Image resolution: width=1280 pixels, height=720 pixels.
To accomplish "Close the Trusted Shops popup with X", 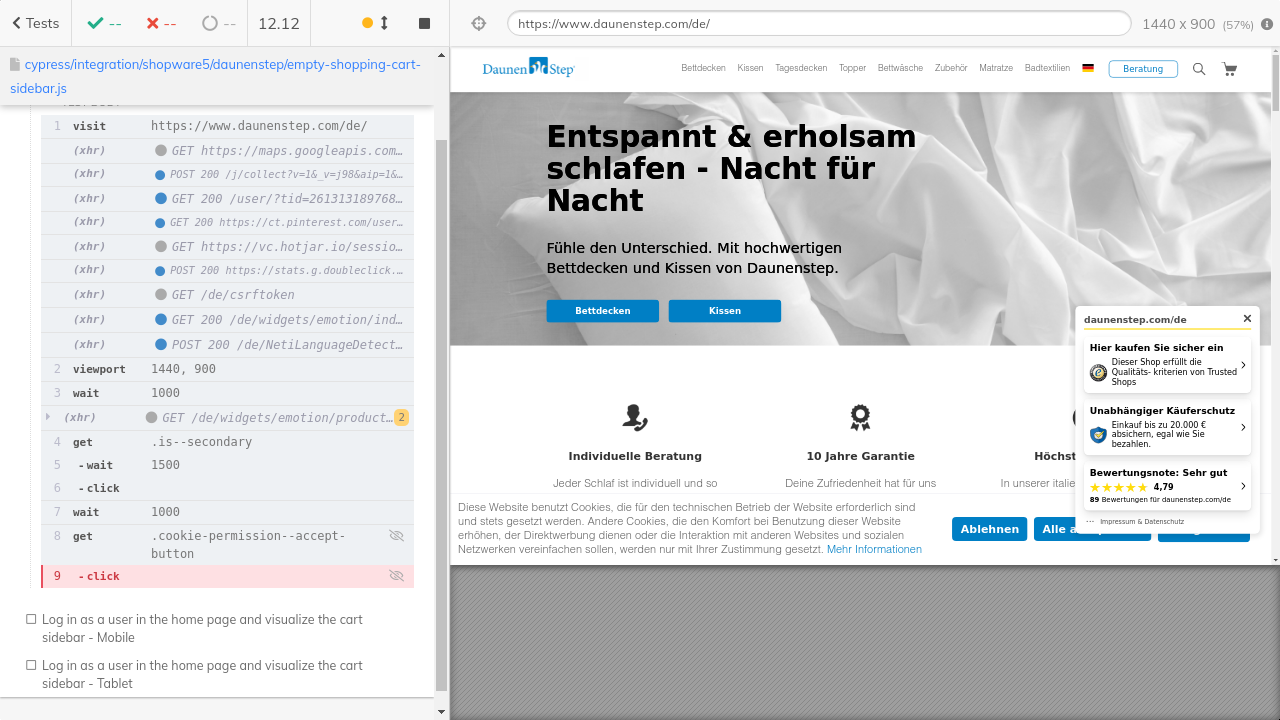I will (1247, 319).
